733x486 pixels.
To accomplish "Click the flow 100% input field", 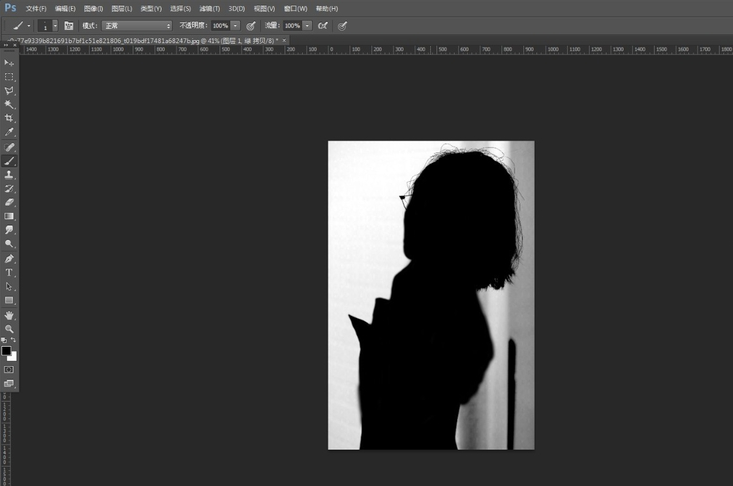I will click(x=292, y=25).
